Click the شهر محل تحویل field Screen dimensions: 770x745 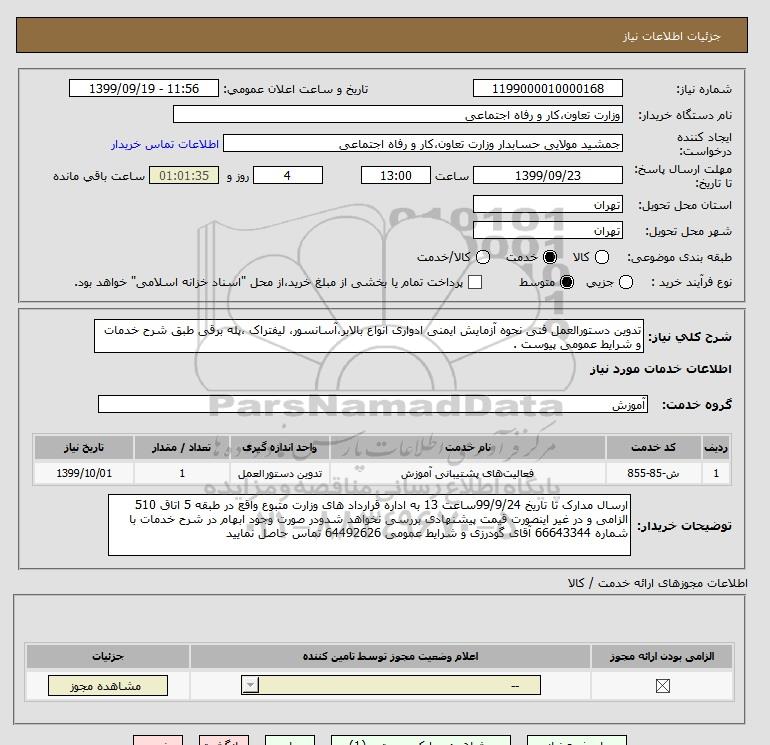[548, 230]
